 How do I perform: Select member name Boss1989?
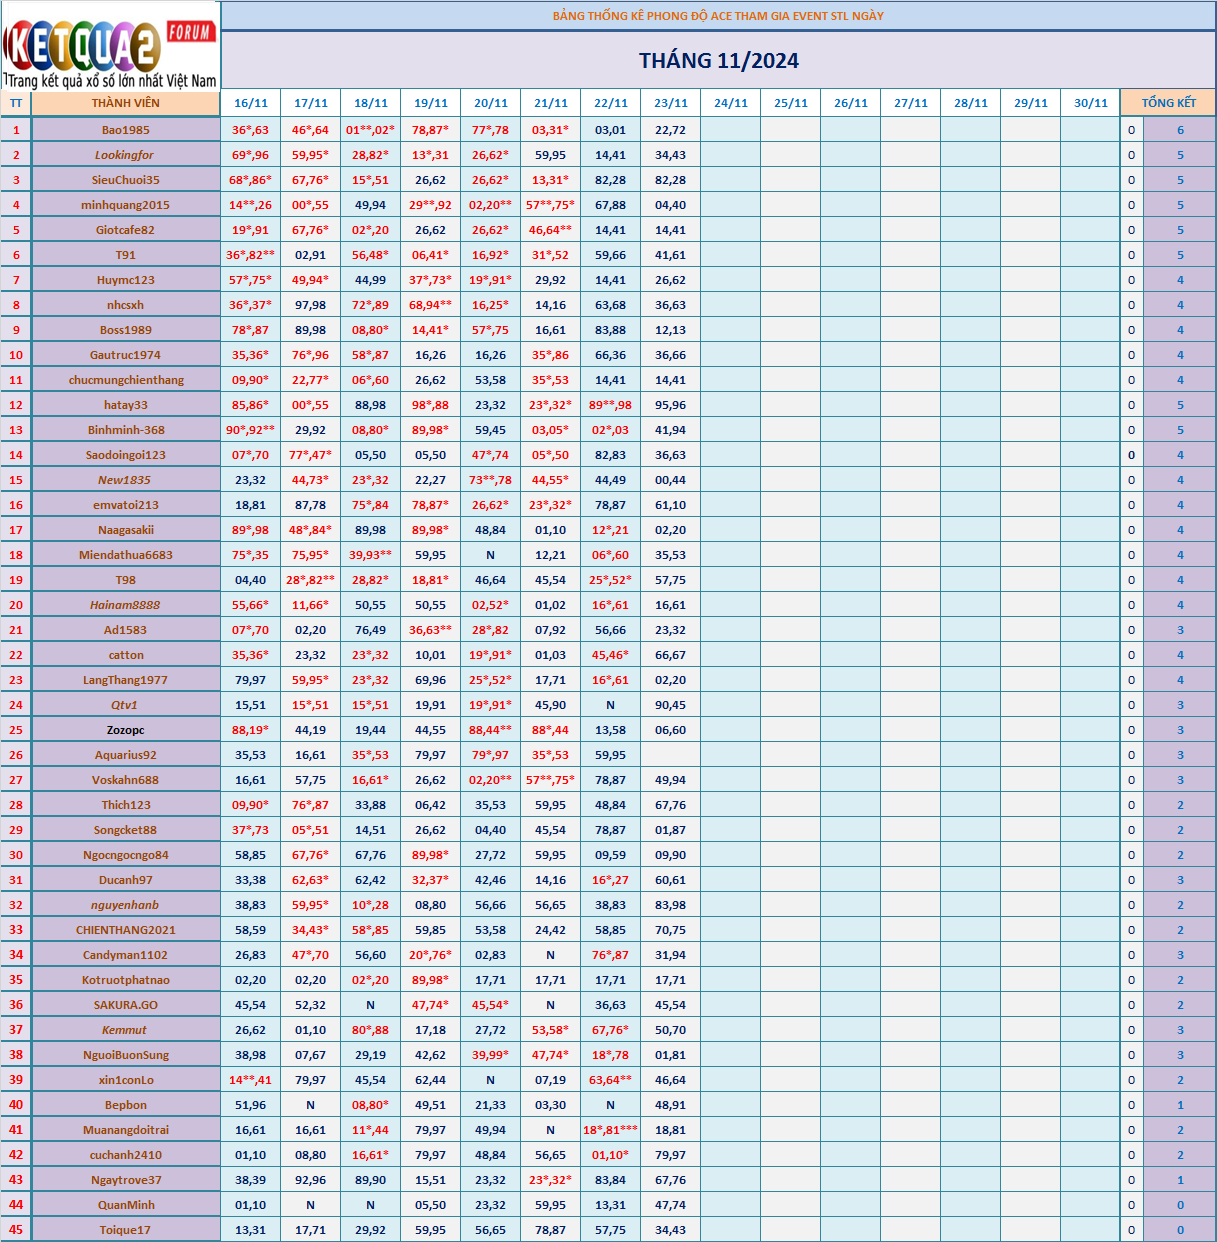[x=126, y=330]
